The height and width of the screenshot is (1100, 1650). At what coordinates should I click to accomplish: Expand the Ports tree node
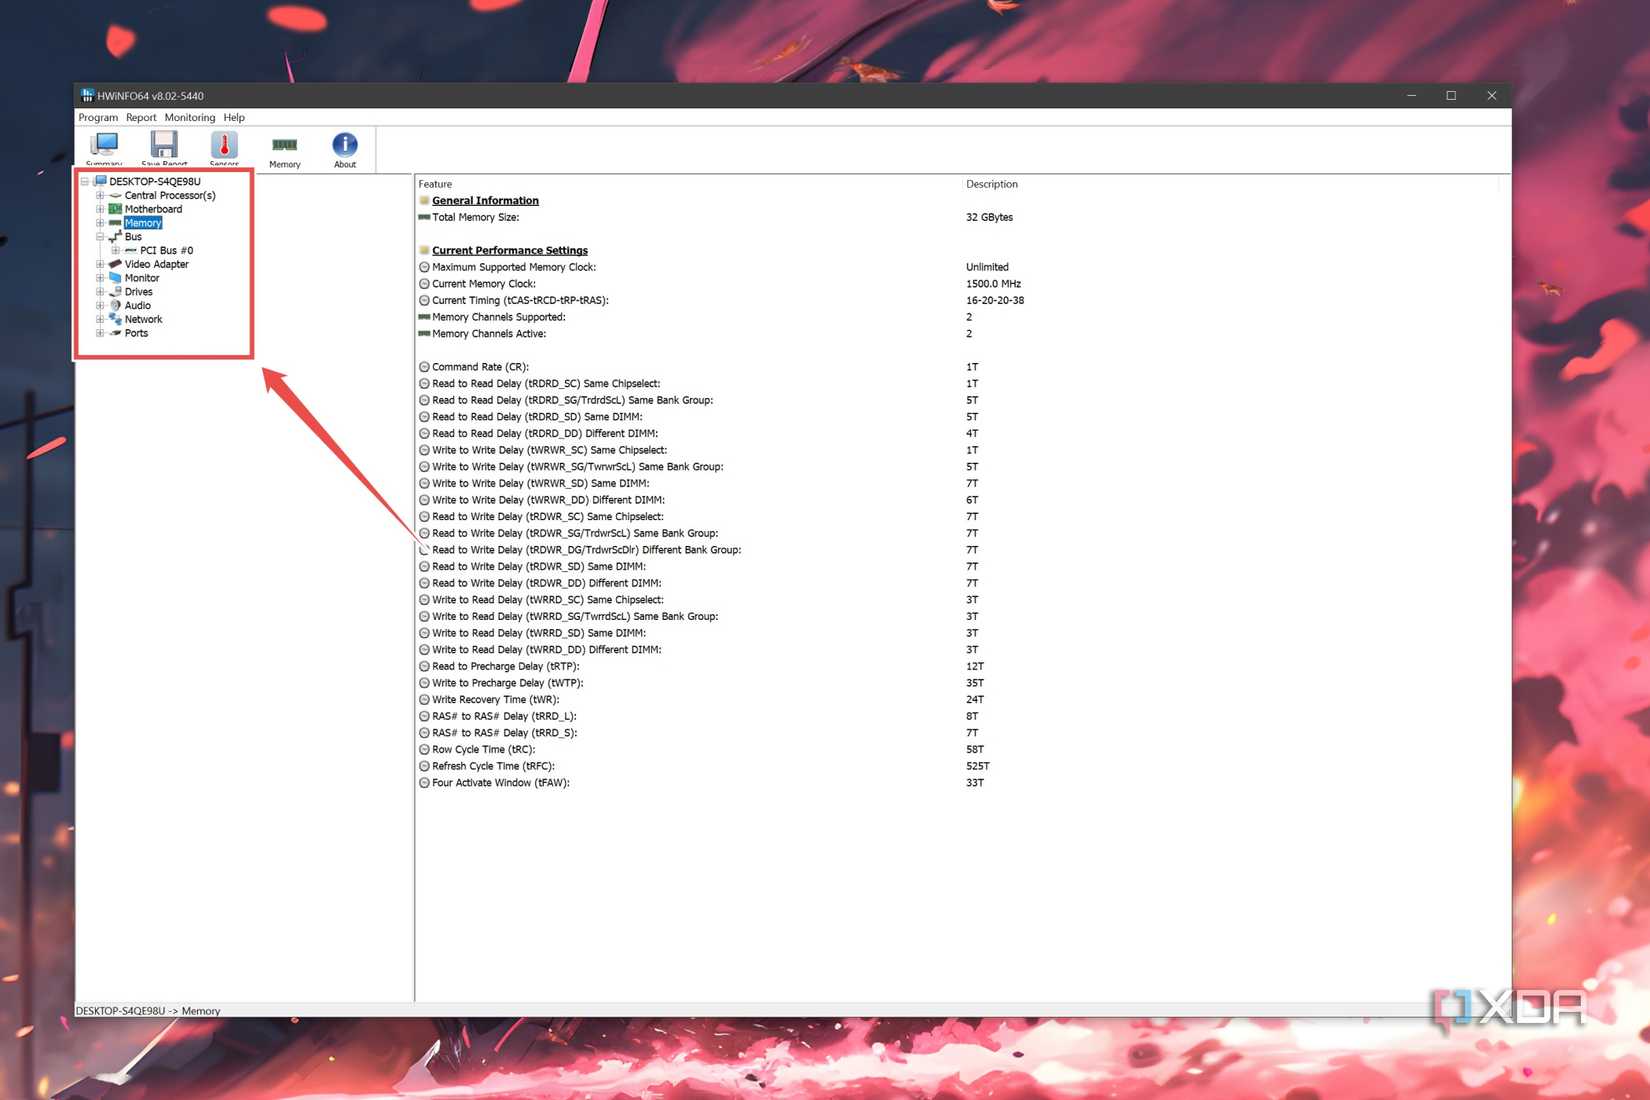[100, 333]
